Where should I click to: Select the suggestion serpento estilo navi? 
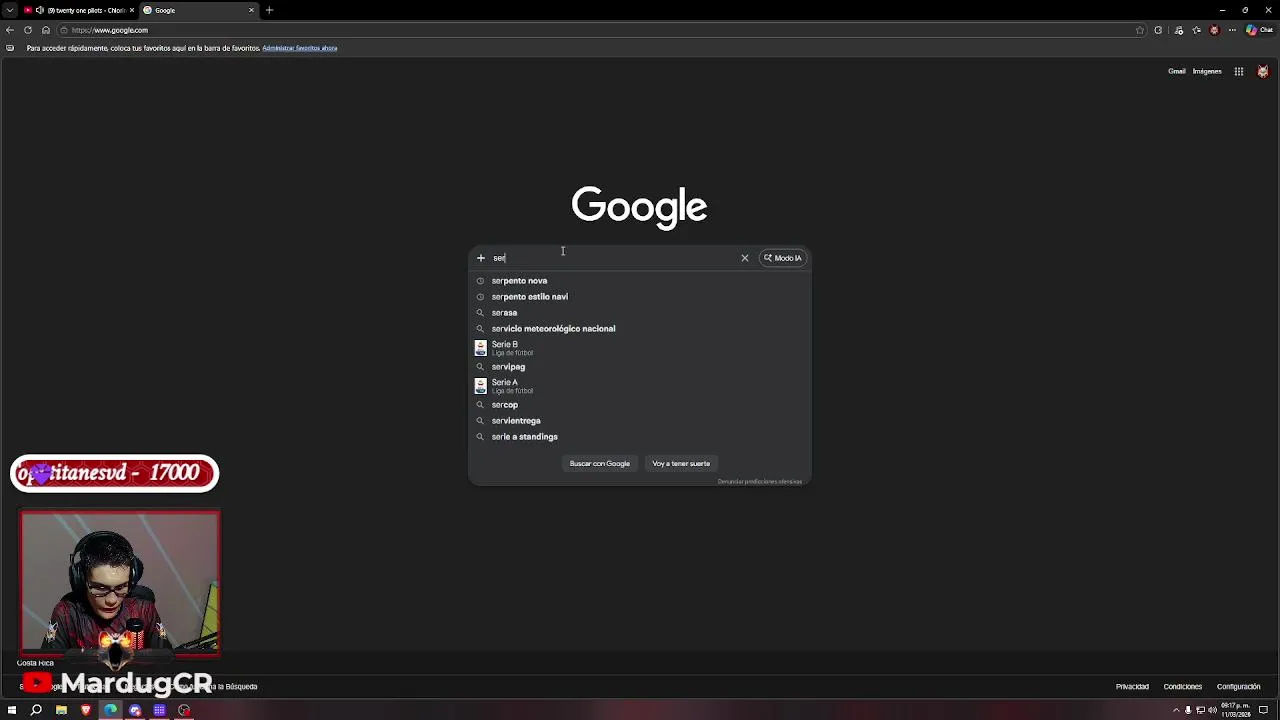click(x=639, y=297)
